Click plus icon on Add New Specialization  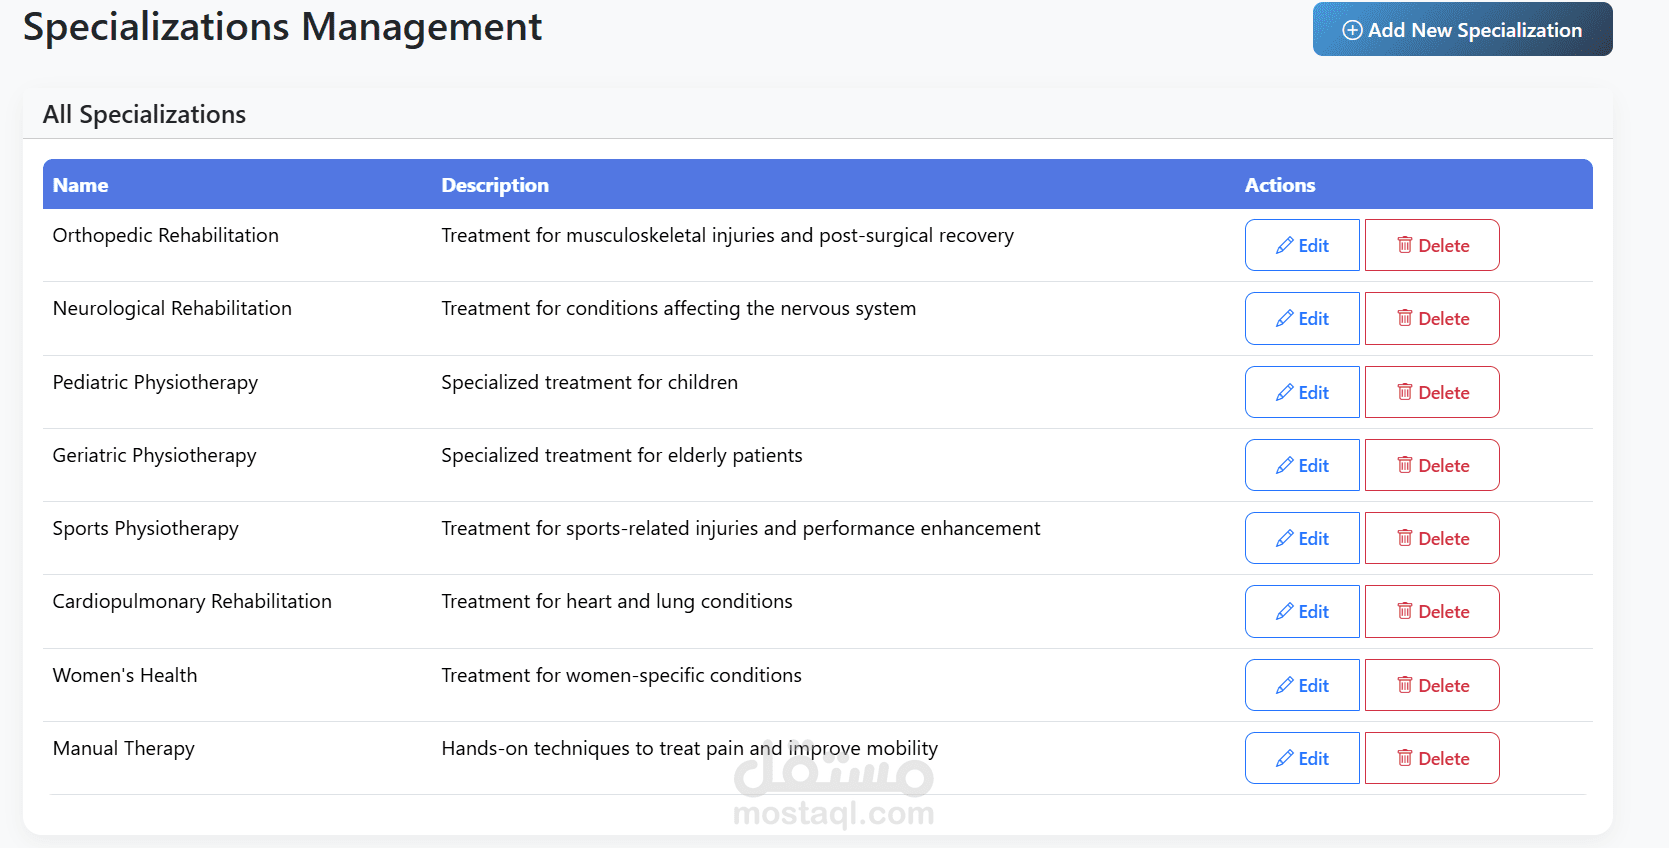(x=1352, y=30)
